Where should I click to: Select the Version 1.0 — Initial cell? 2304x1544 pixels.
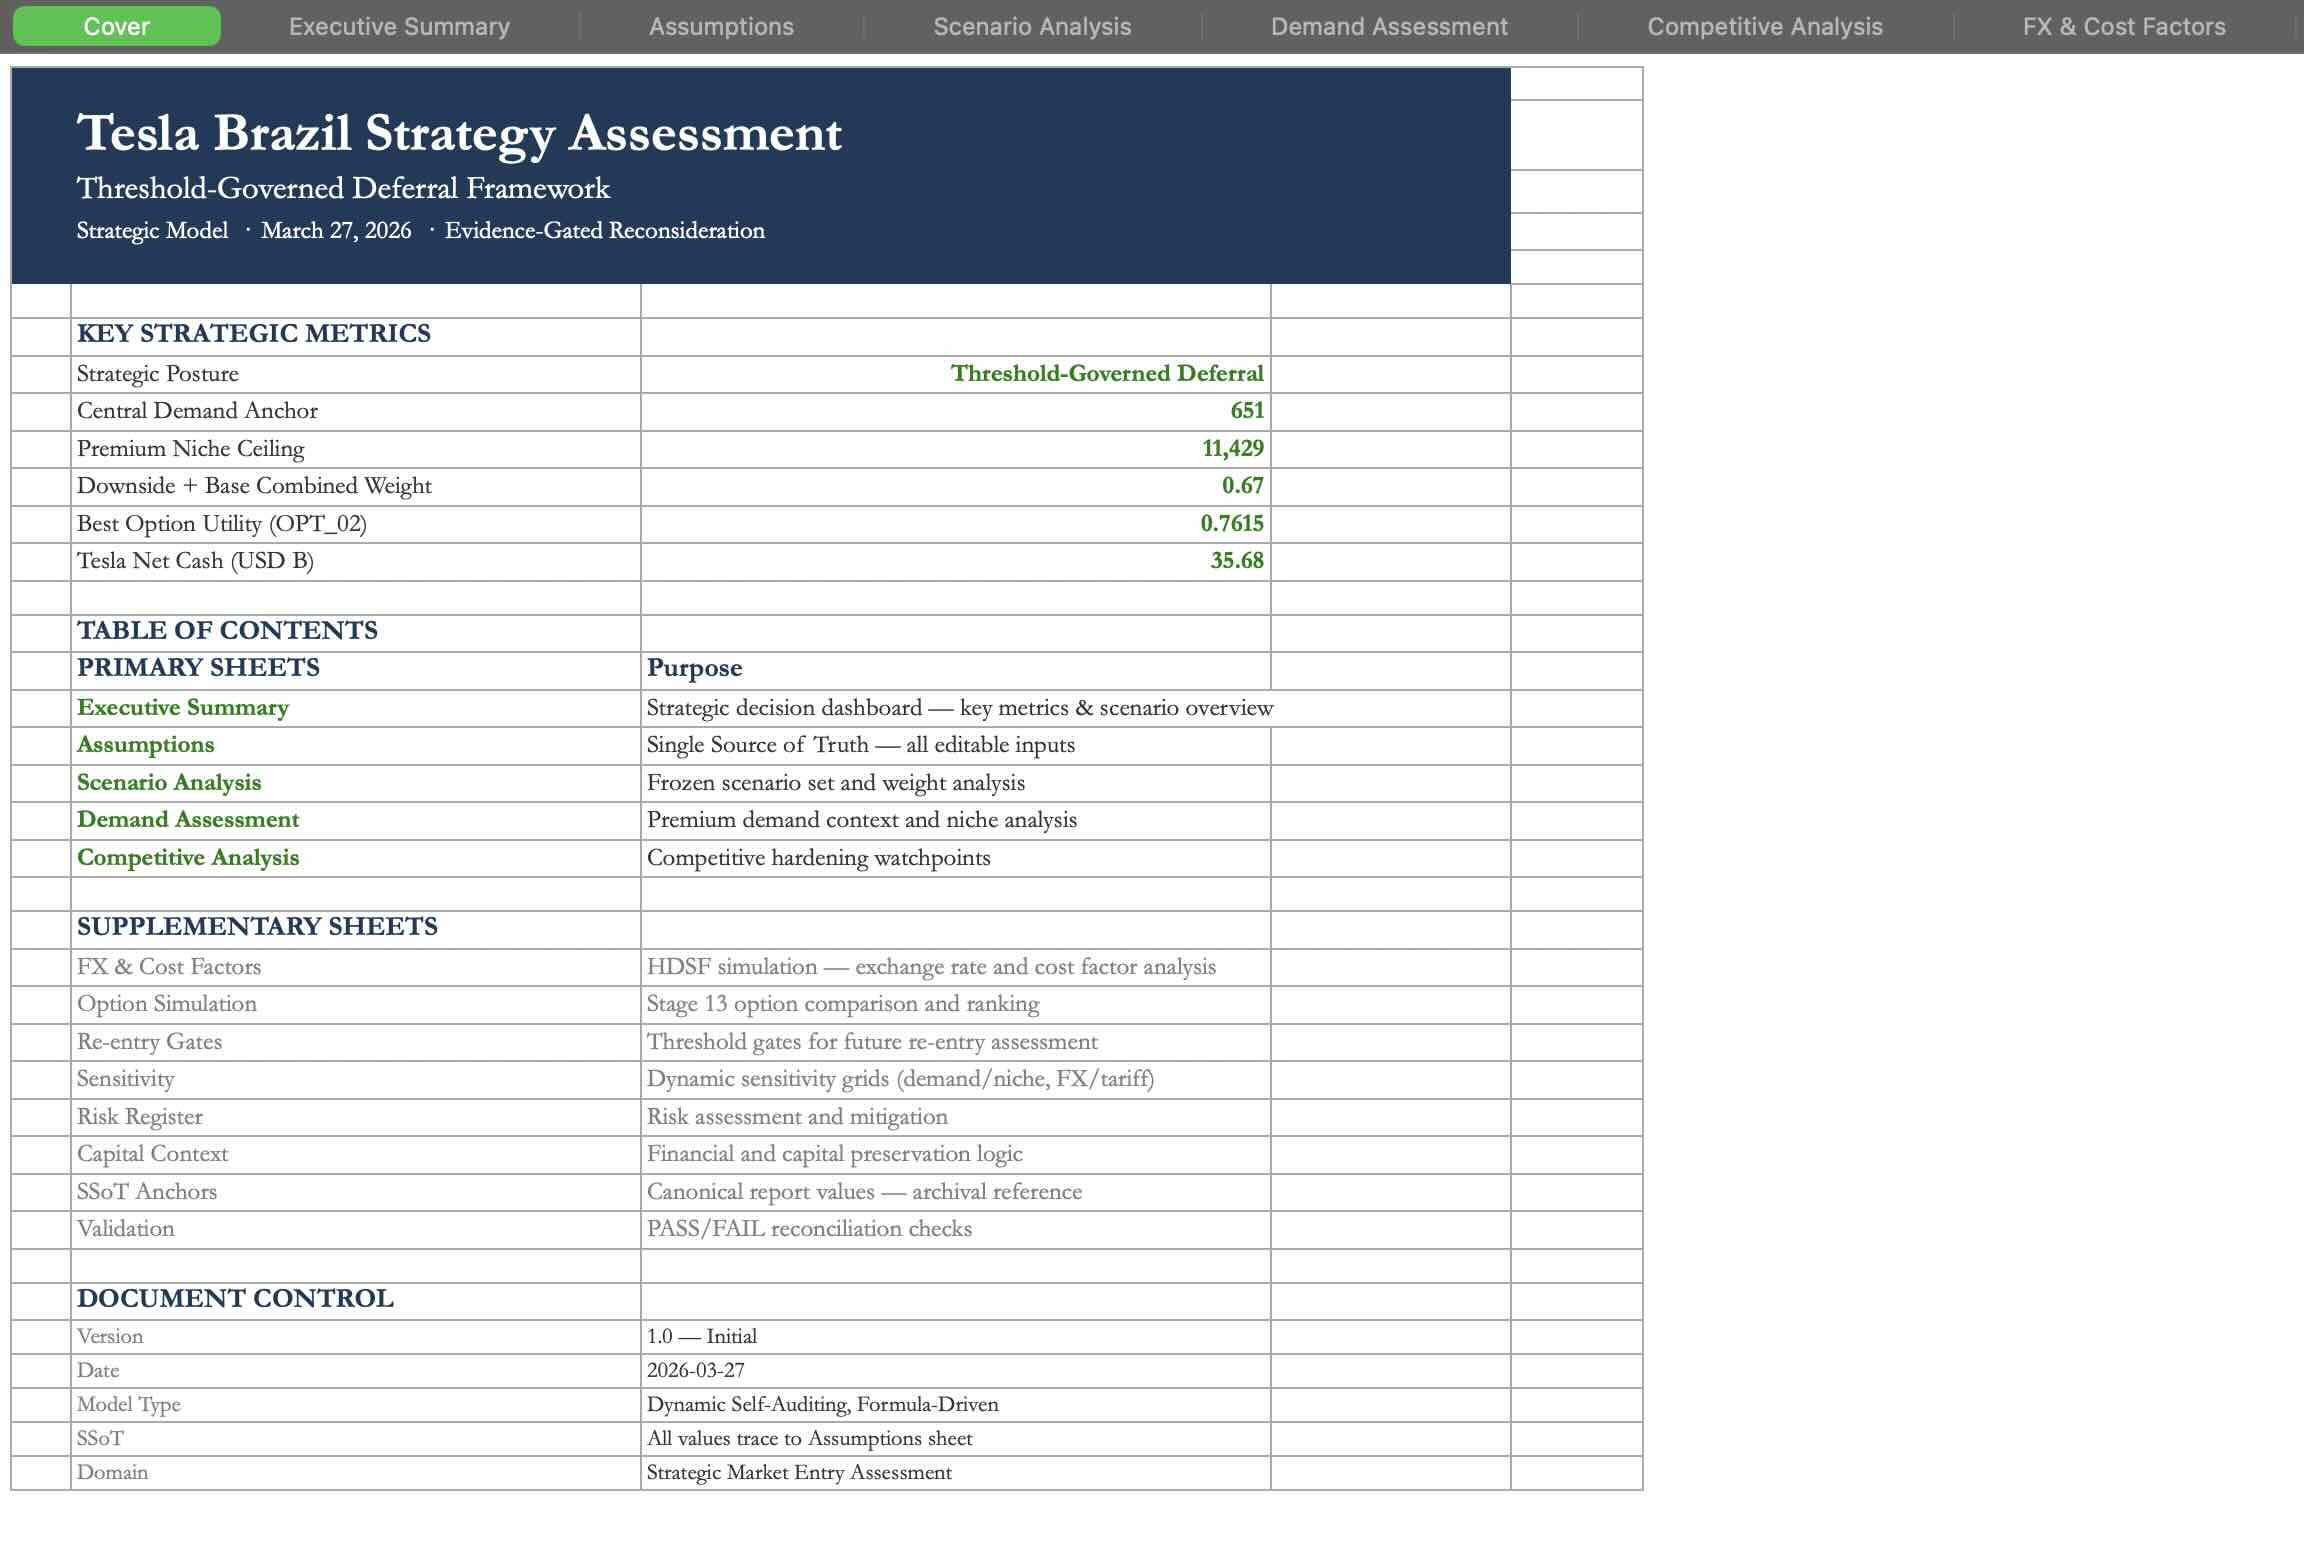[x=702, y=1337]
